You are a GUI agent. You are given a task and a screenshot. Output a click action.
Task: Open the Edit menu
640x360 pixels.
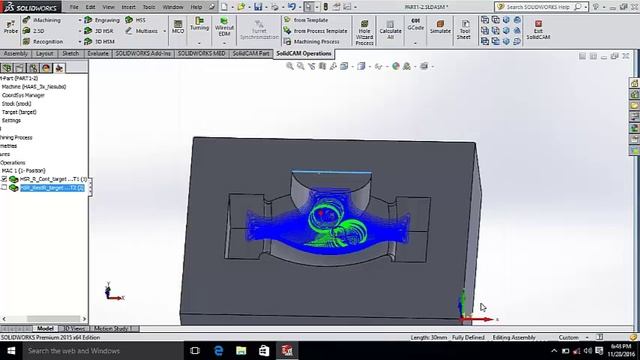[90, 7]
